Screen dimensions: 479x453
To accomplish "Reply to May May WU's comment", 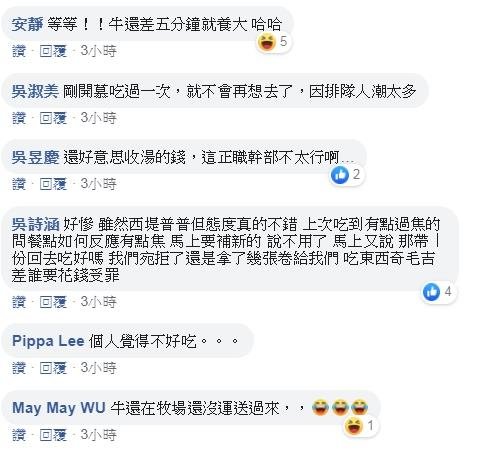I will [x=53, y=435].
